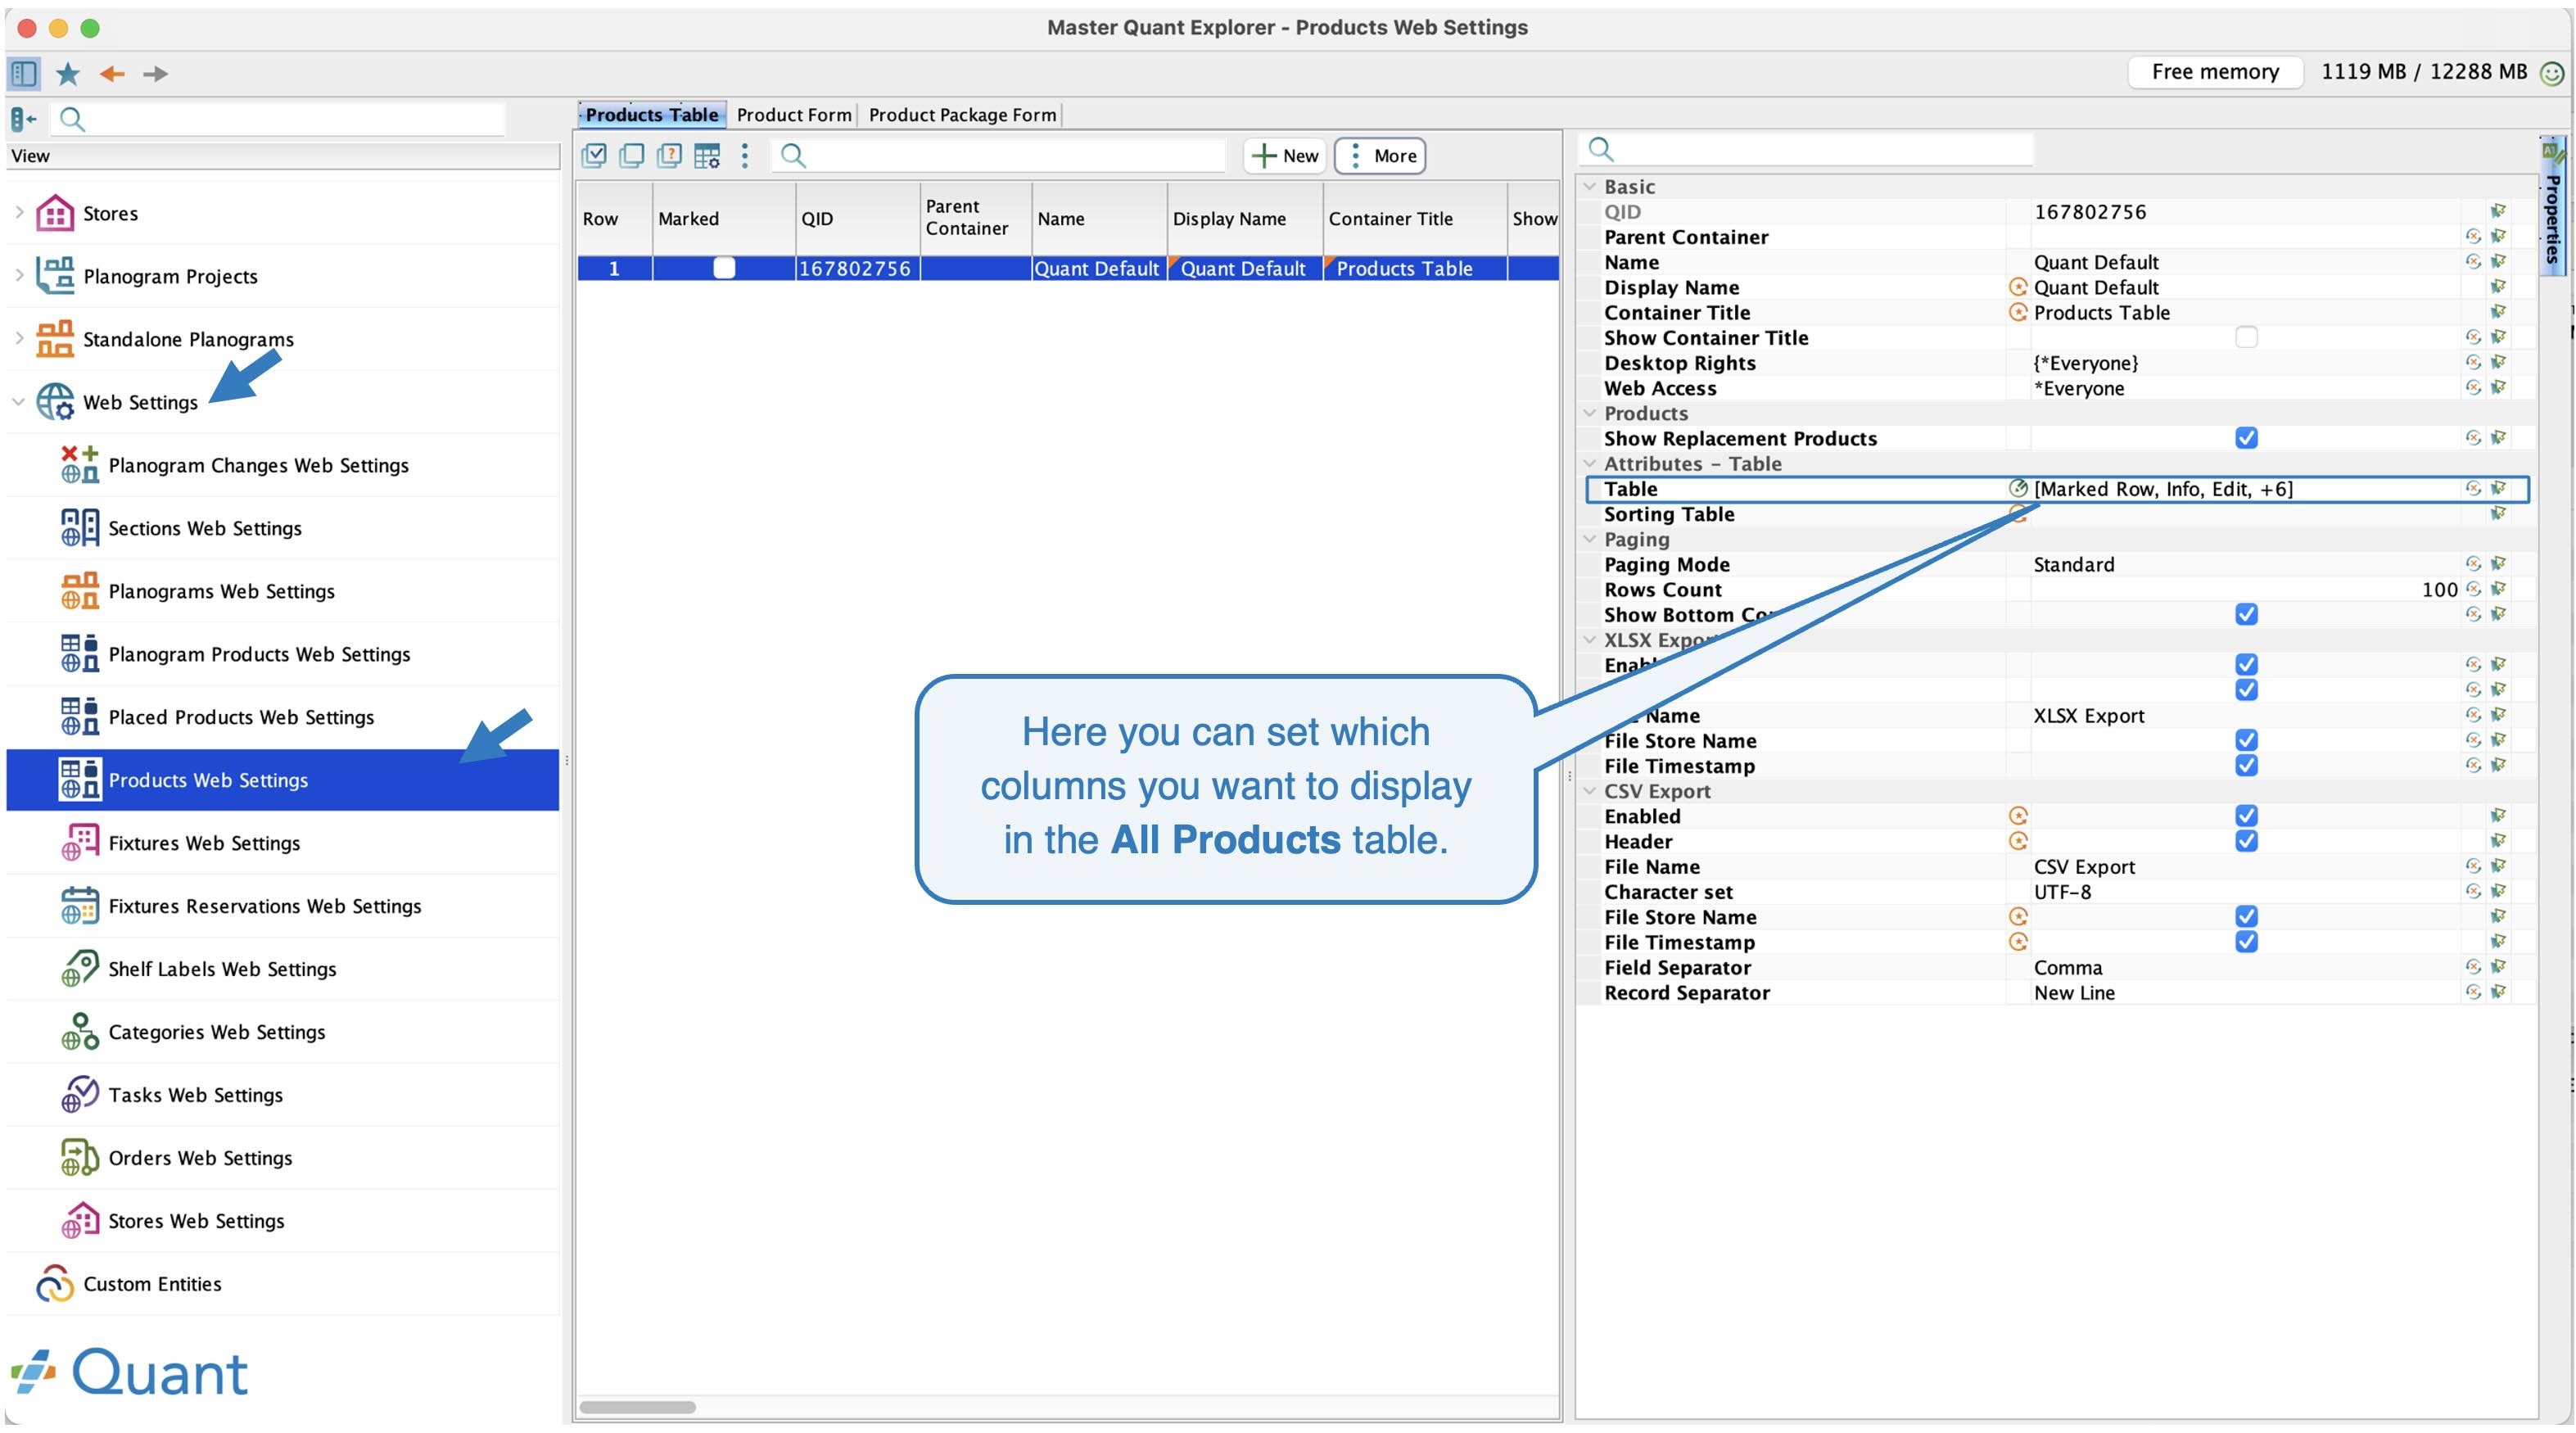Expand Planogram Projects node
This screenshot has height=1433, width=2576.
(x=19, y=276)
